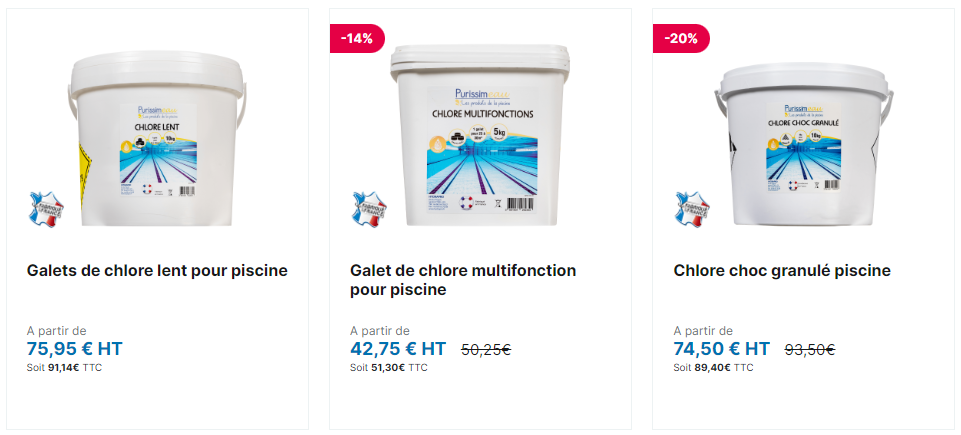
Task: Click the 75,95 € HT price
Action: point(75,349)
